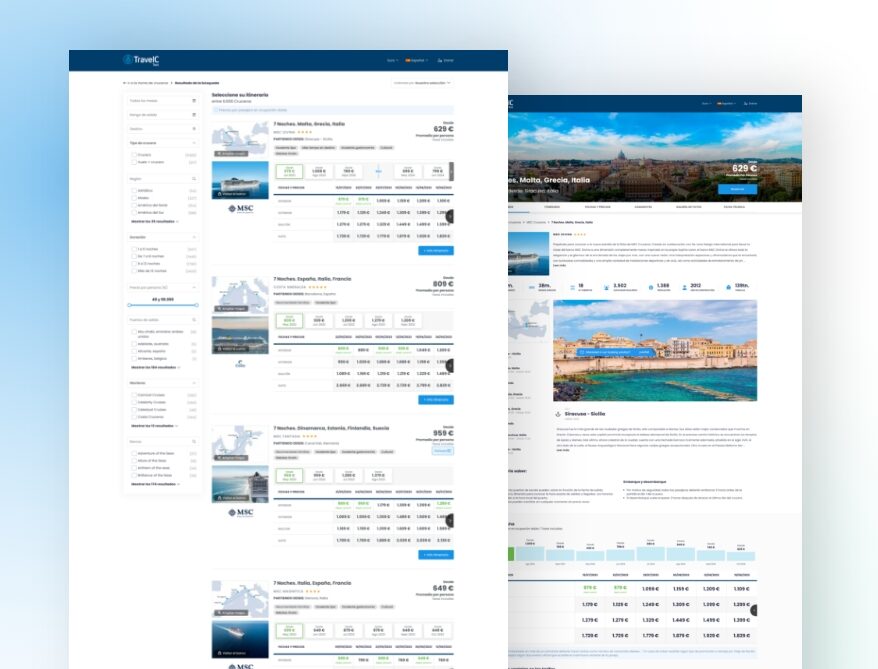This screenshot has height=669, width=878.
Task: Open route map thumbnail of Malta, Grecia cruise
Action: click(240, 139)
